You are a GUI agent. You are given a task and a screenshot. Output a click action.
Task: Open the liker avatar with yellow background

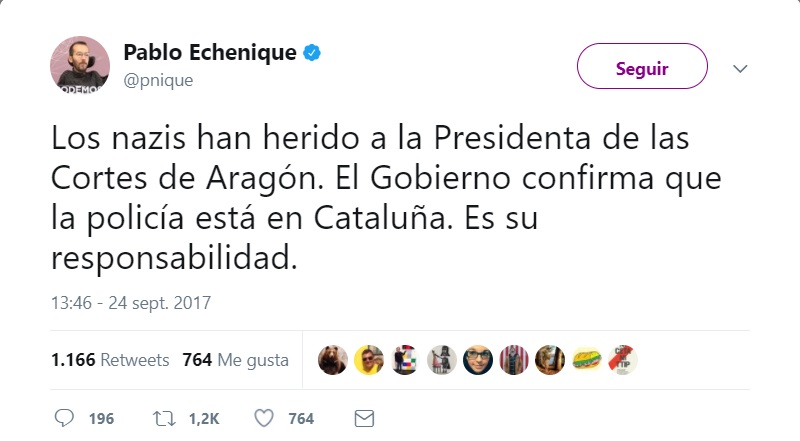pos(370,359)
